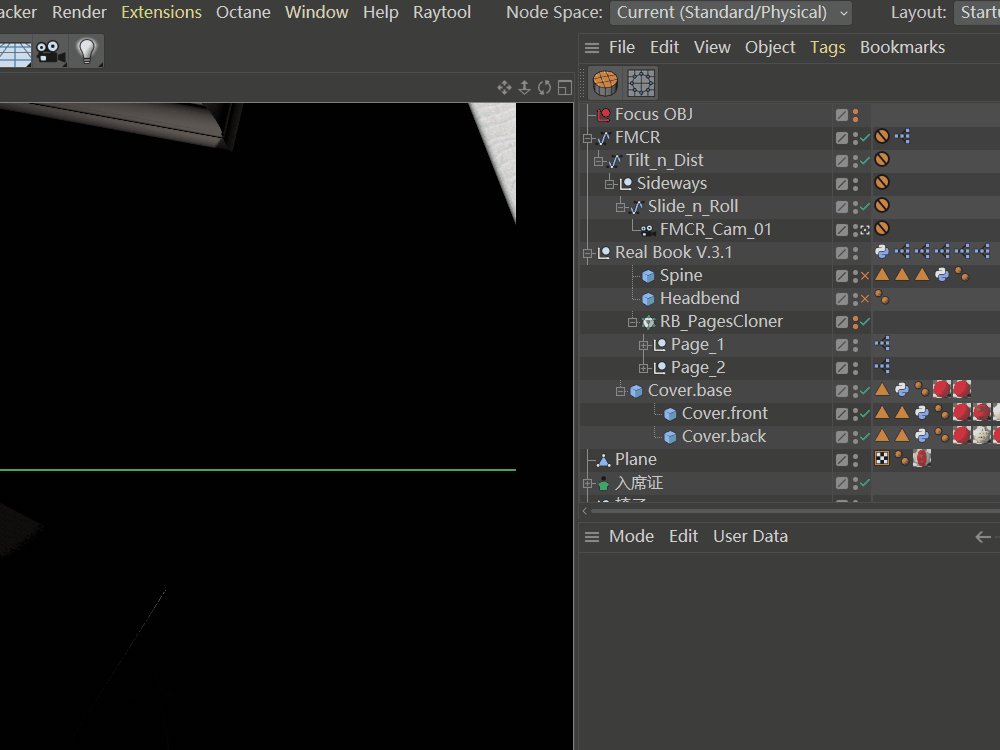This screenshot has width=1000, height=750.
Task: Click User Data in Attribute Manager
Action: point(750,536)
